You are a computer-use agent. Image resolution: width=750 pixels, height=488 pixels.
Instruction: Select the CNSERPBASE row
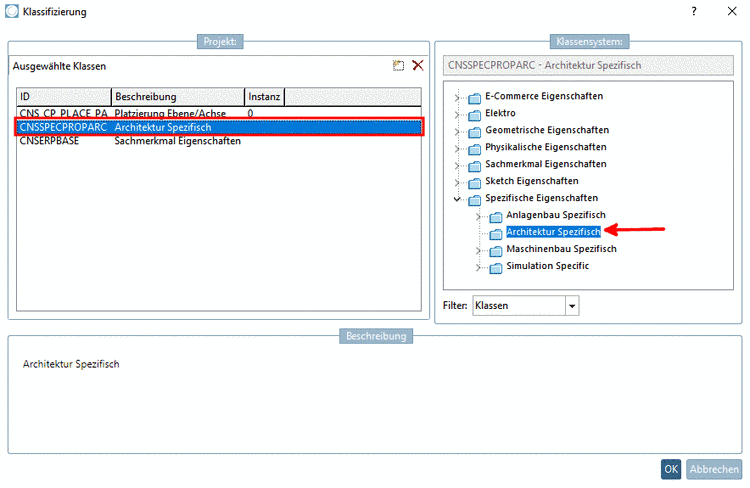[219, 141]
